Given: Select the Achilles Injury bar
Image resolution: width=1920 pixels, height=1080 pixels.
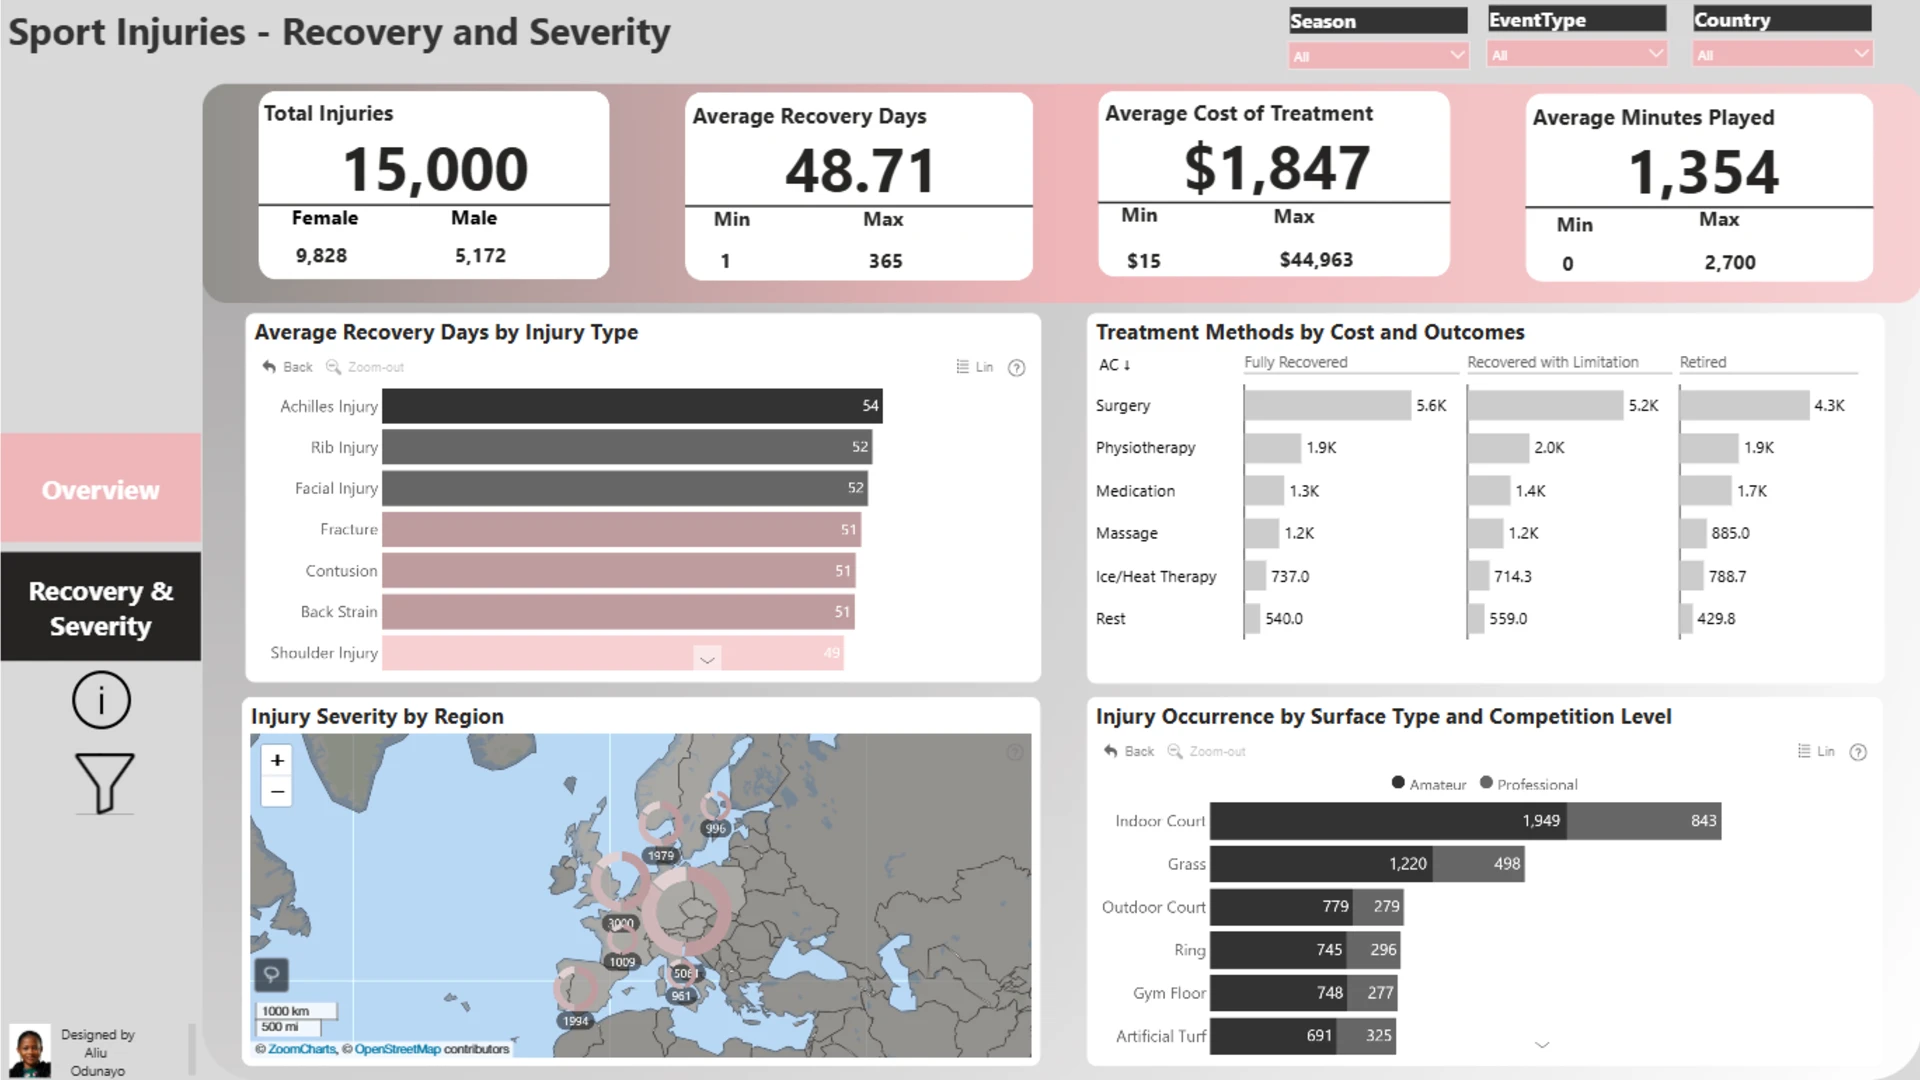Looking at the screenshot, I should pos(632,406).
